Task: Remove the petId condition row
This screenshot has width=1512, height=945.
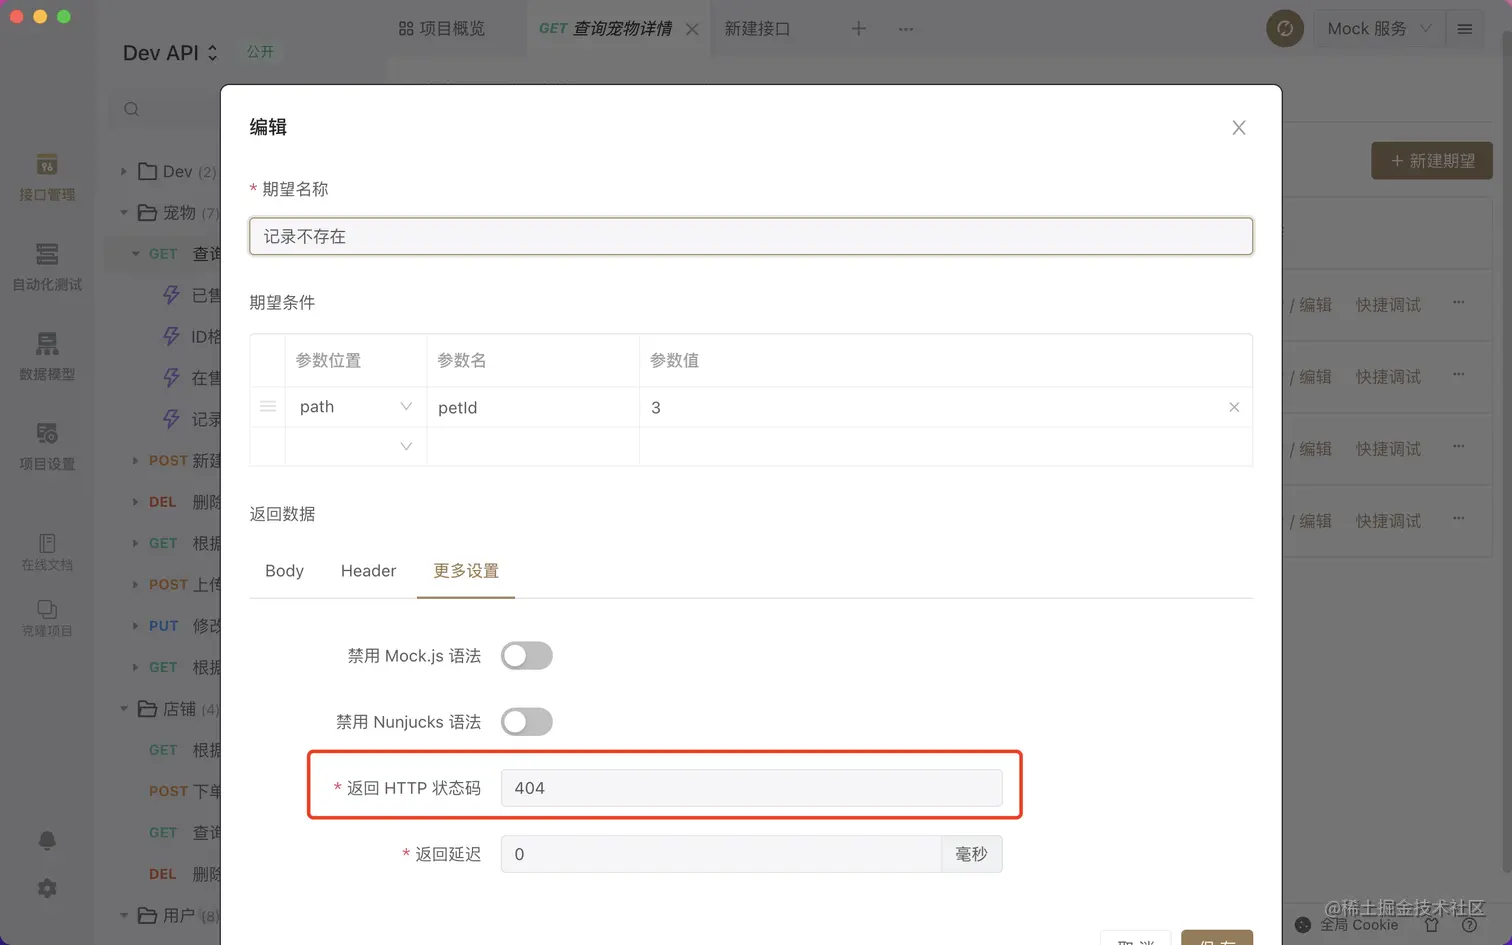Action: (1234, 407)
